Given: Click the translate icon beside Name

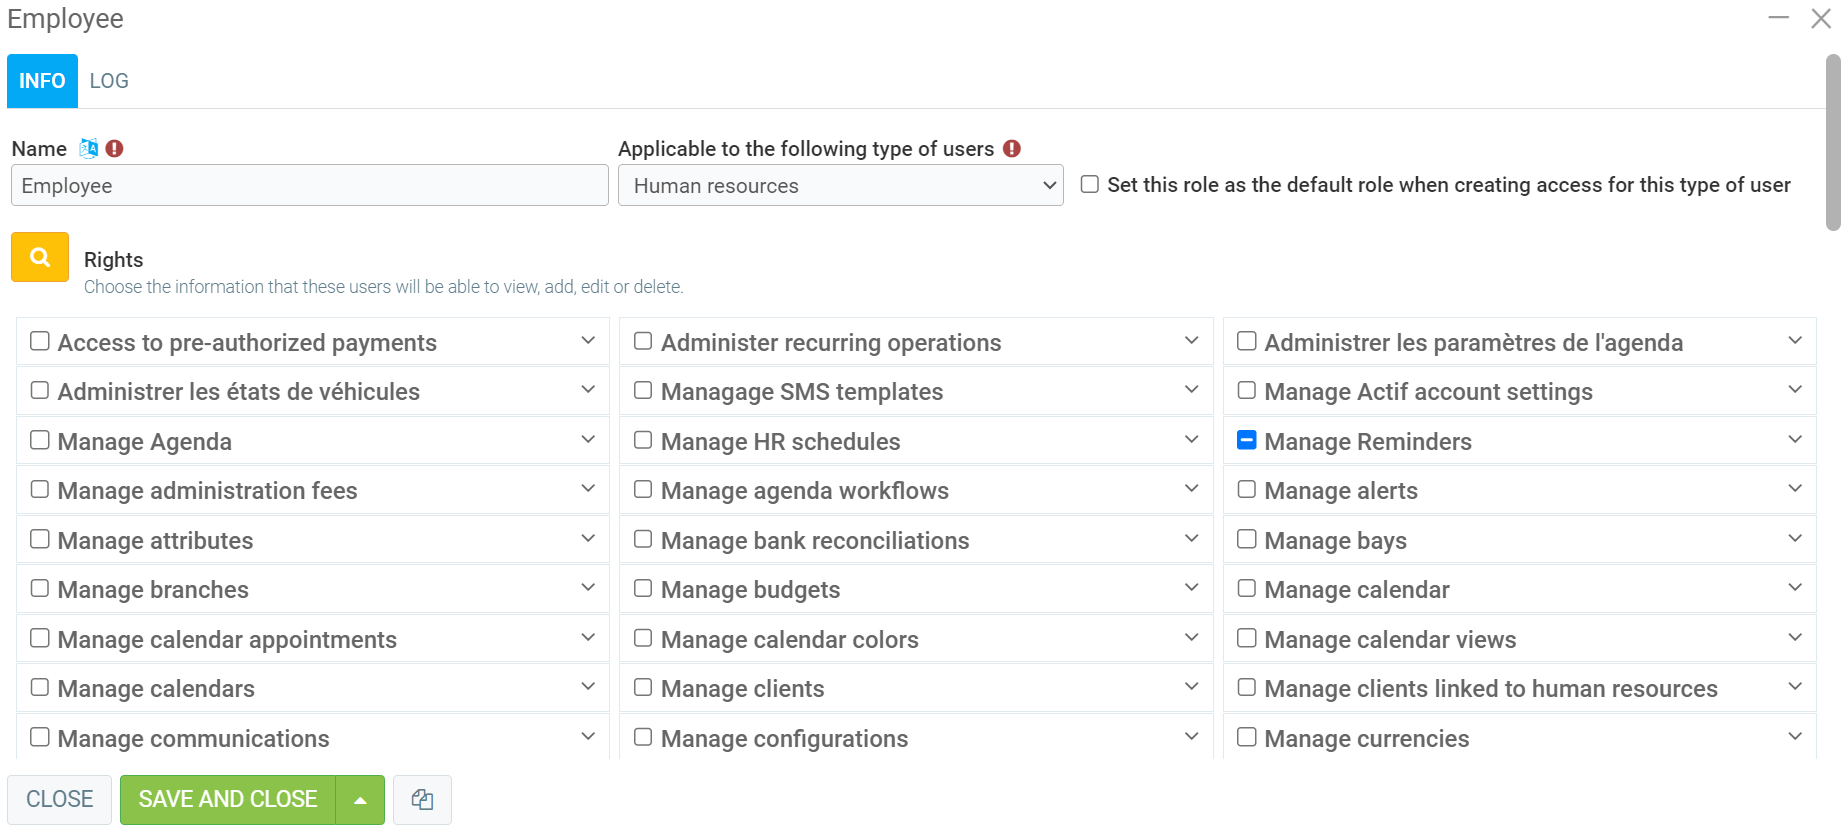Looking at the screenshot, I should coord(89,149).
